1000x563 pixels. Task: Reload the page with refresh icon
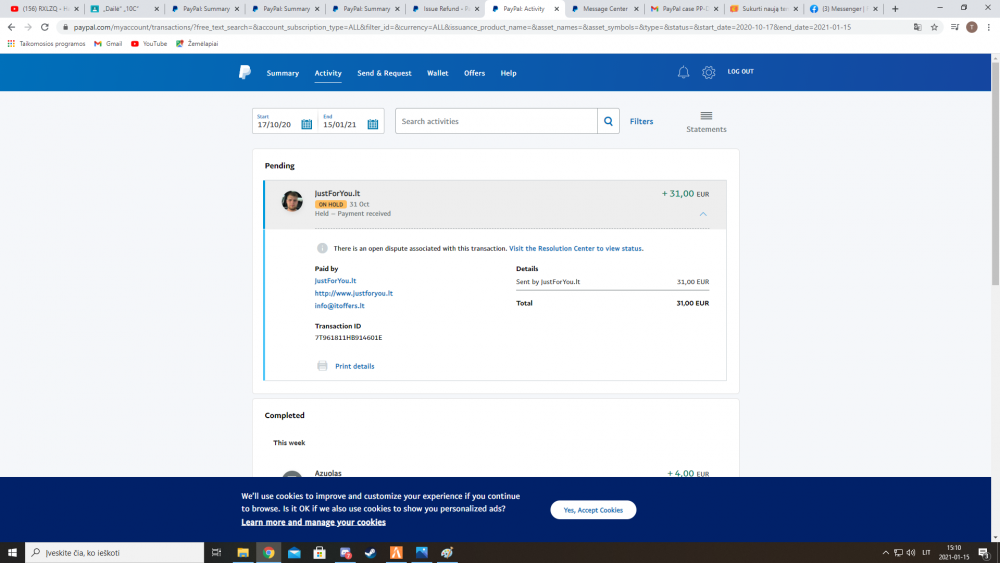[x=45, y=27]
